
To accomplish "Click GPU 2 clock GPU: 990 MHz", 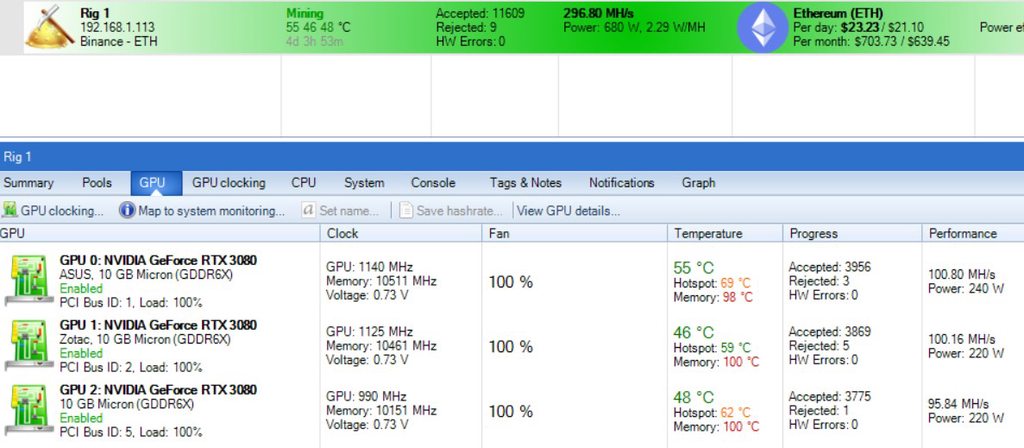I will 366,396.
